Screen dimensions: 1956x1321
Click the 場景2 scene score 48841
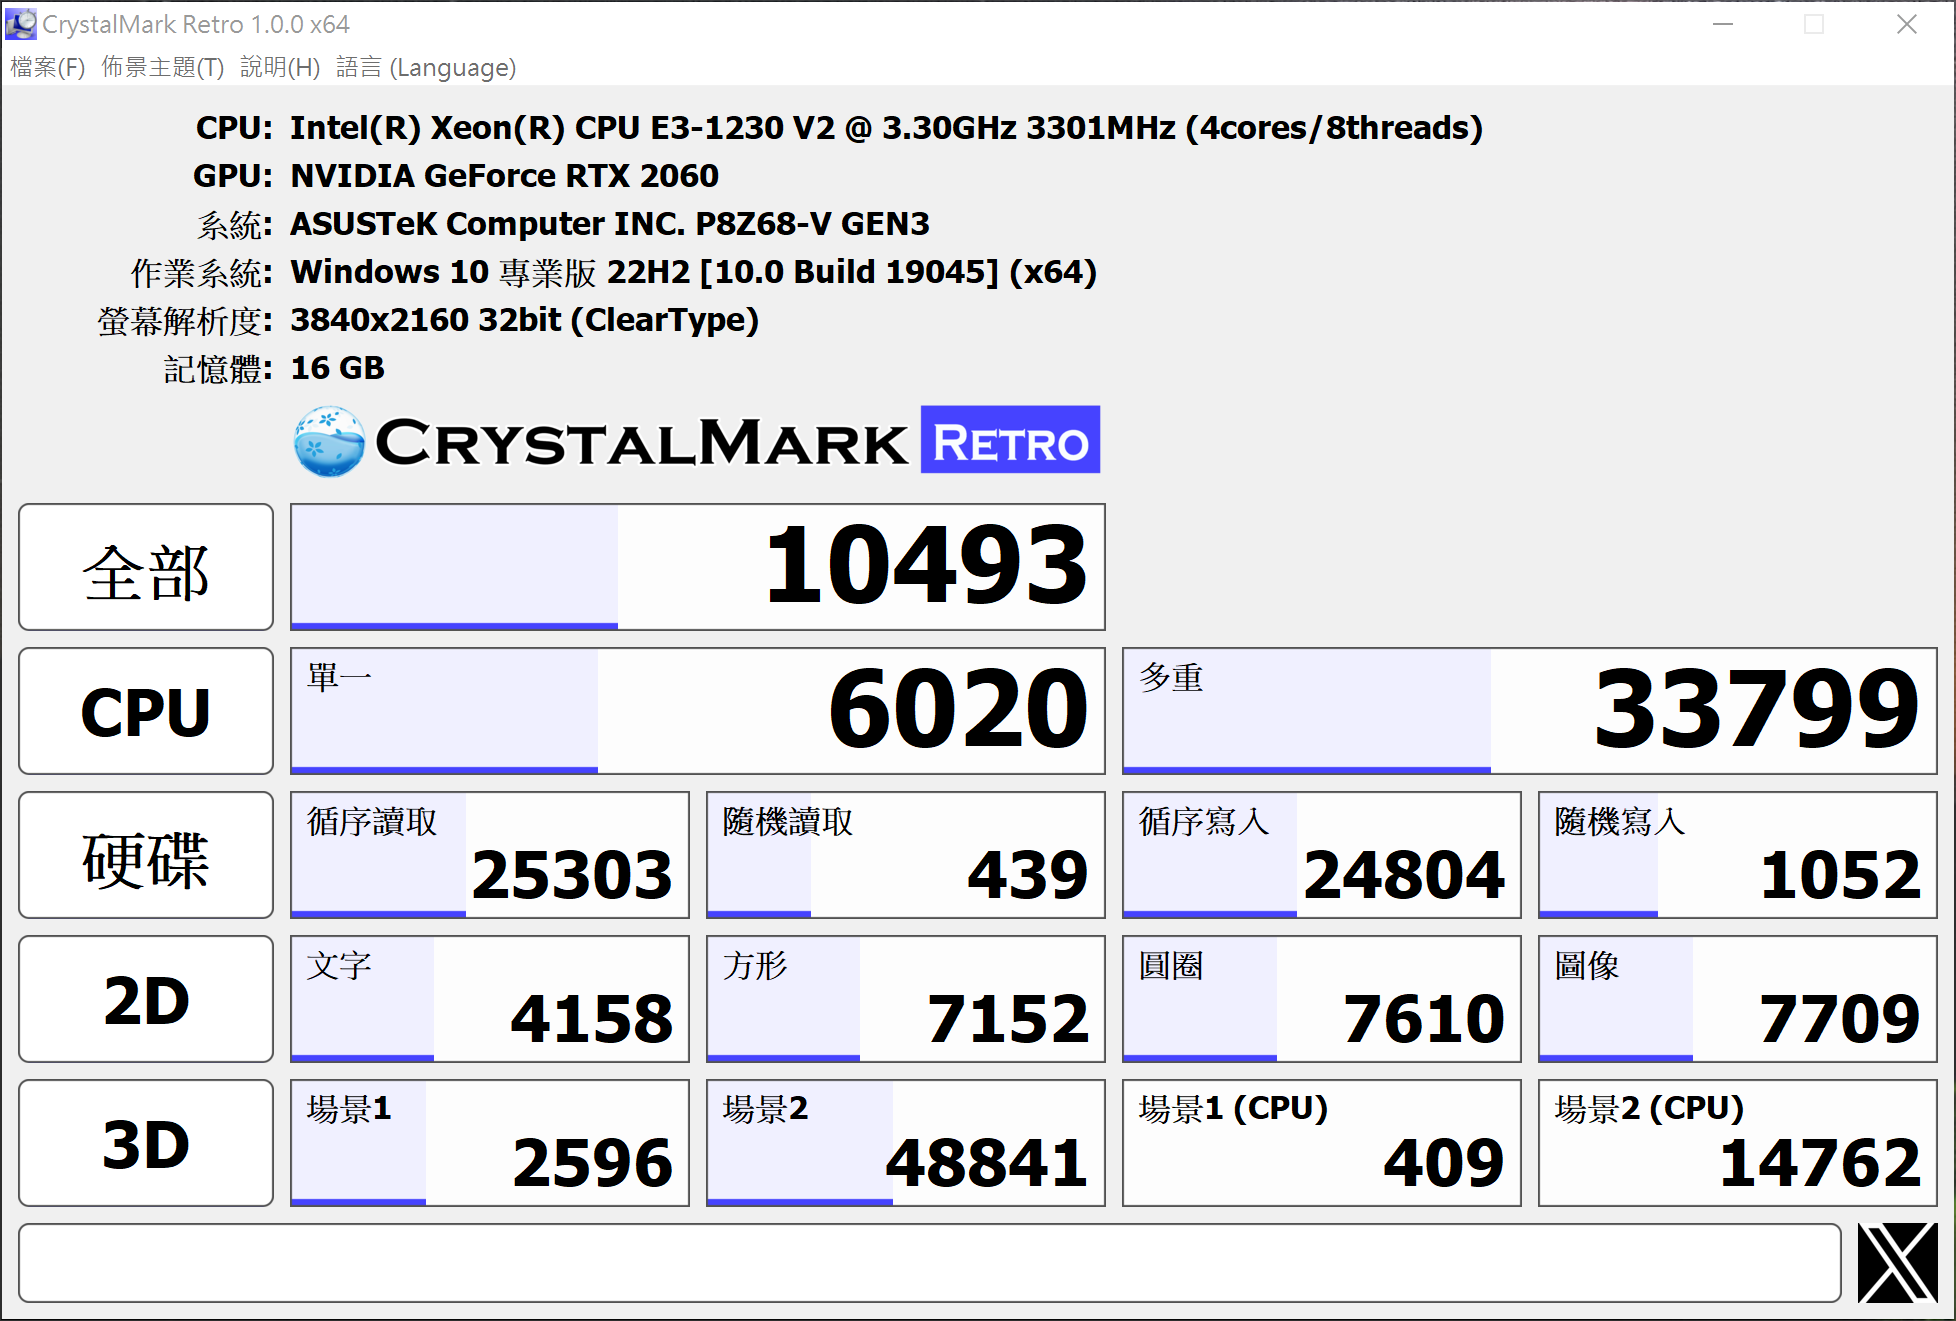pyautogui.click(x=905, y=1143)
